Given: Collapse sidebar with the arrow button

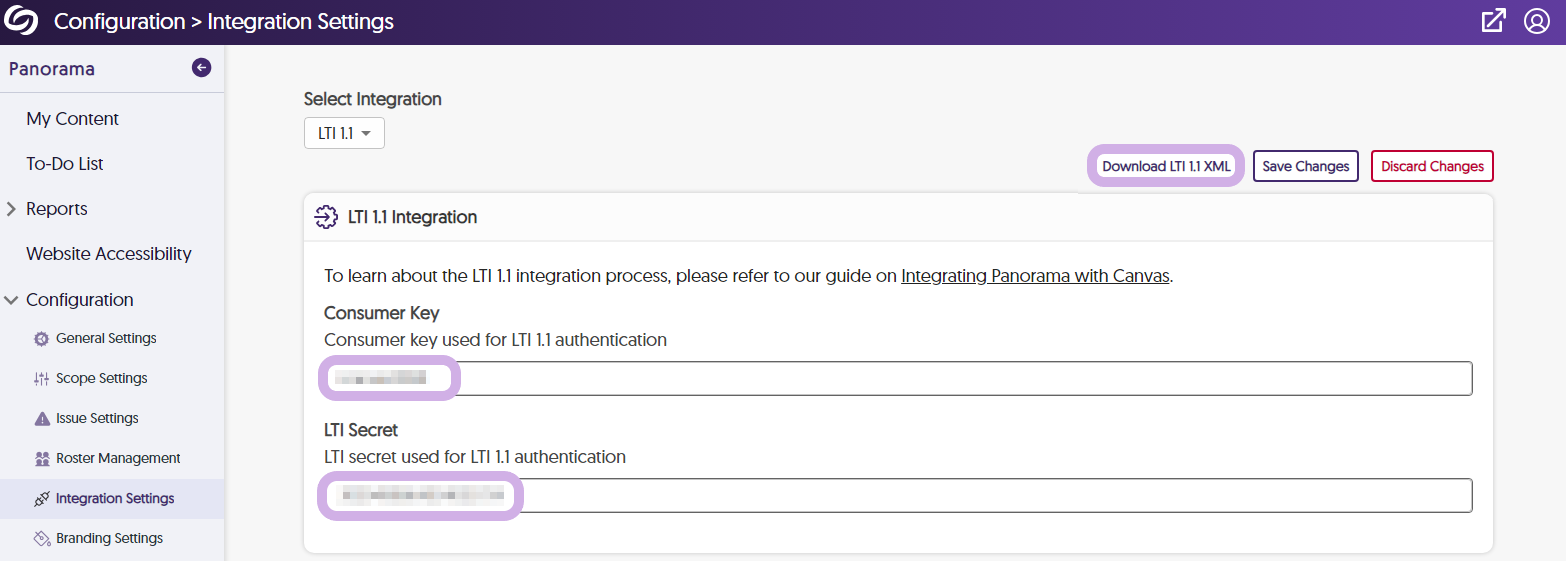Looking at the screenshot, I should (201, 68).
